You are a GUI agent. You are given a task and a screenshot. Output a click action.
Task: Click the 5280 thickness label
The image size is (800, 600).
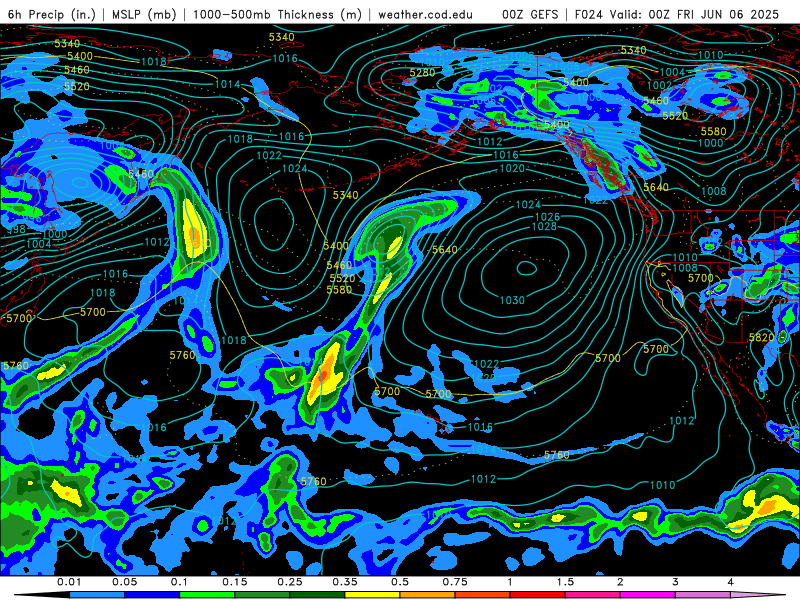coord(422,72)
